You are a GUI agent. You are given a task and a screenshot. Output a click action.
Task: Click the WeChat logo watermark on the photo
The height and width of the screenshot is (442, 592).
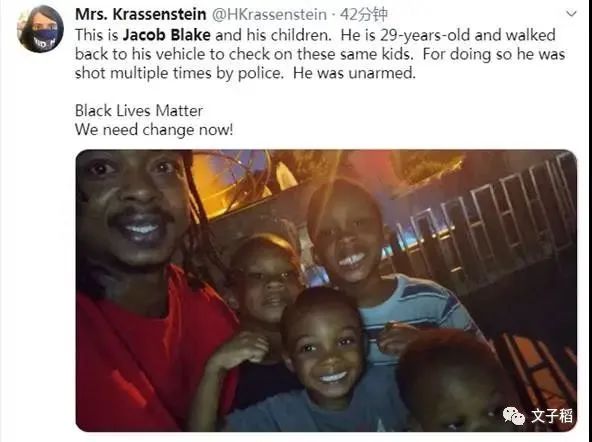pyautogui.click(x=513, y=416)
